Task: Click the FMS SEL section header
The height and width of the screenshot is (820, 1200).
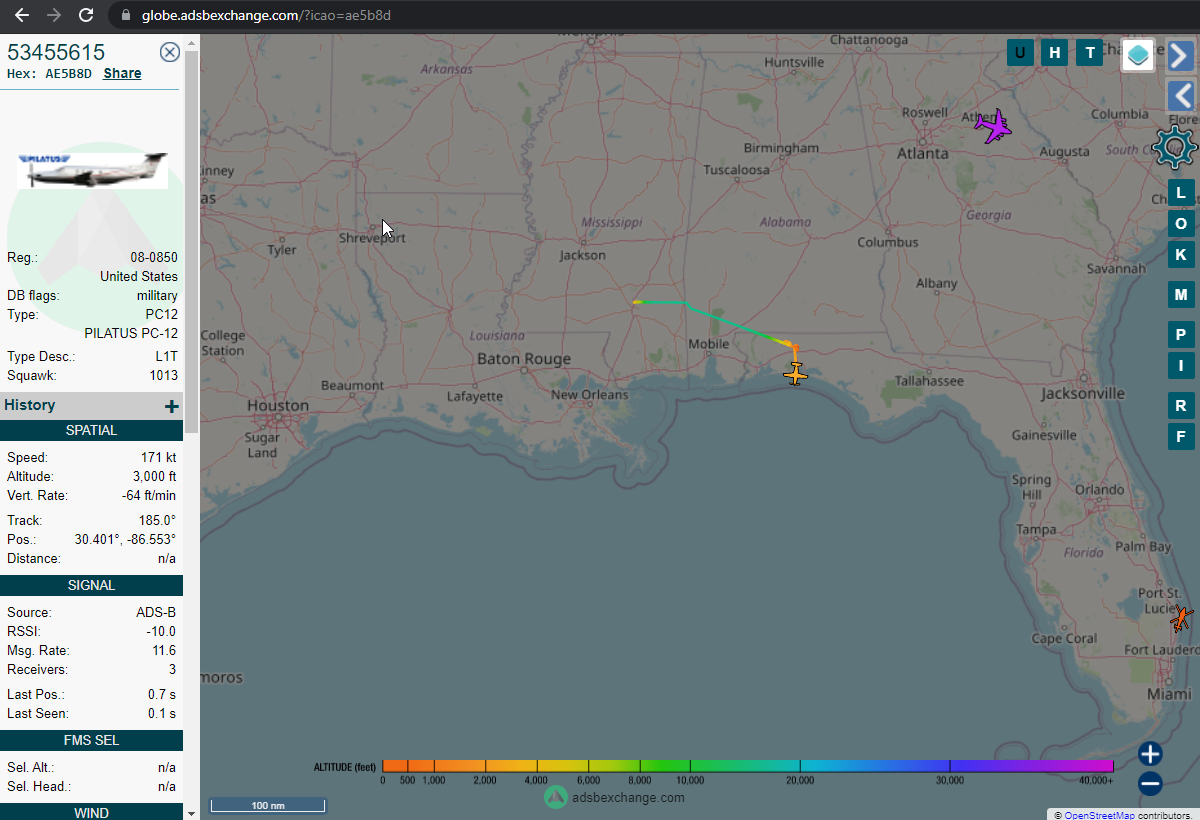Action: pos(91,740)
